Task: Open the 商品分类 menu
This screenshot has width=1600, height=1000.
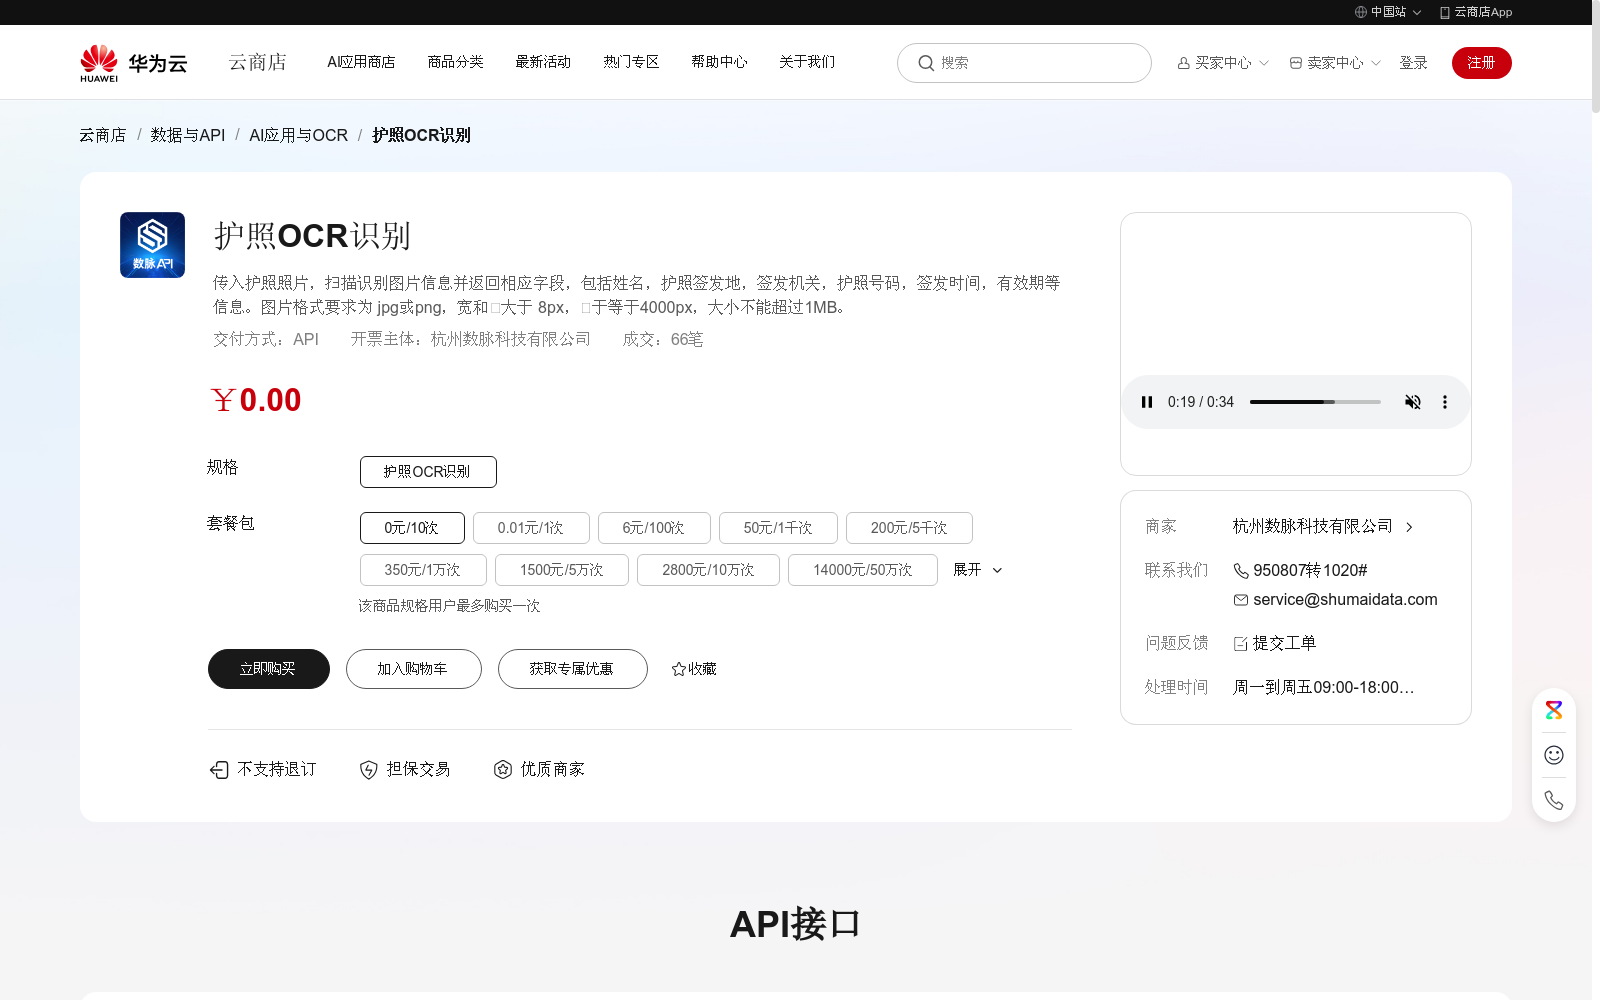Action: coord(455,62)
